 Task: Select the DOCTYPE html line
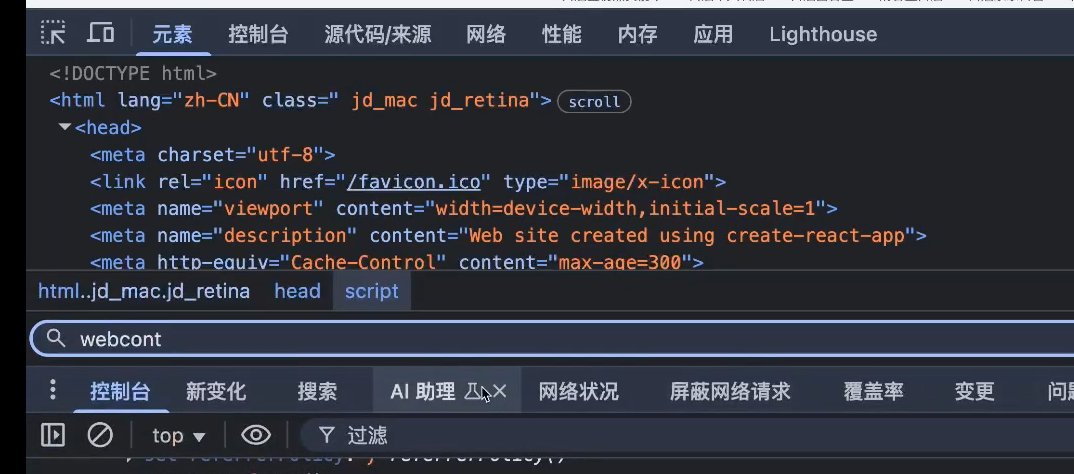pos(133,73)
